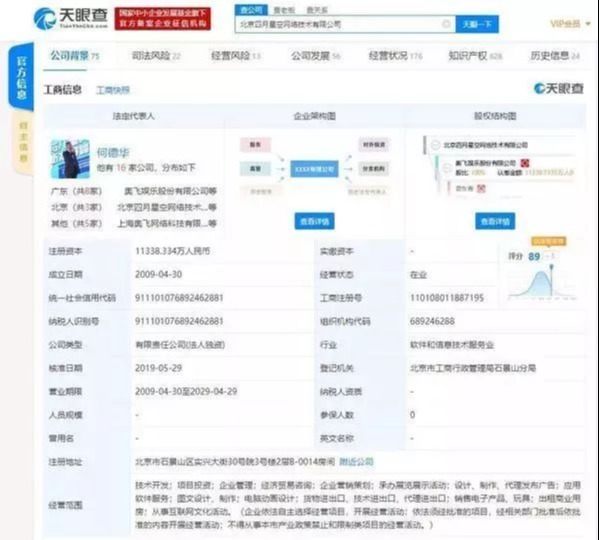Open the 附近公司 link

point(356,462)
